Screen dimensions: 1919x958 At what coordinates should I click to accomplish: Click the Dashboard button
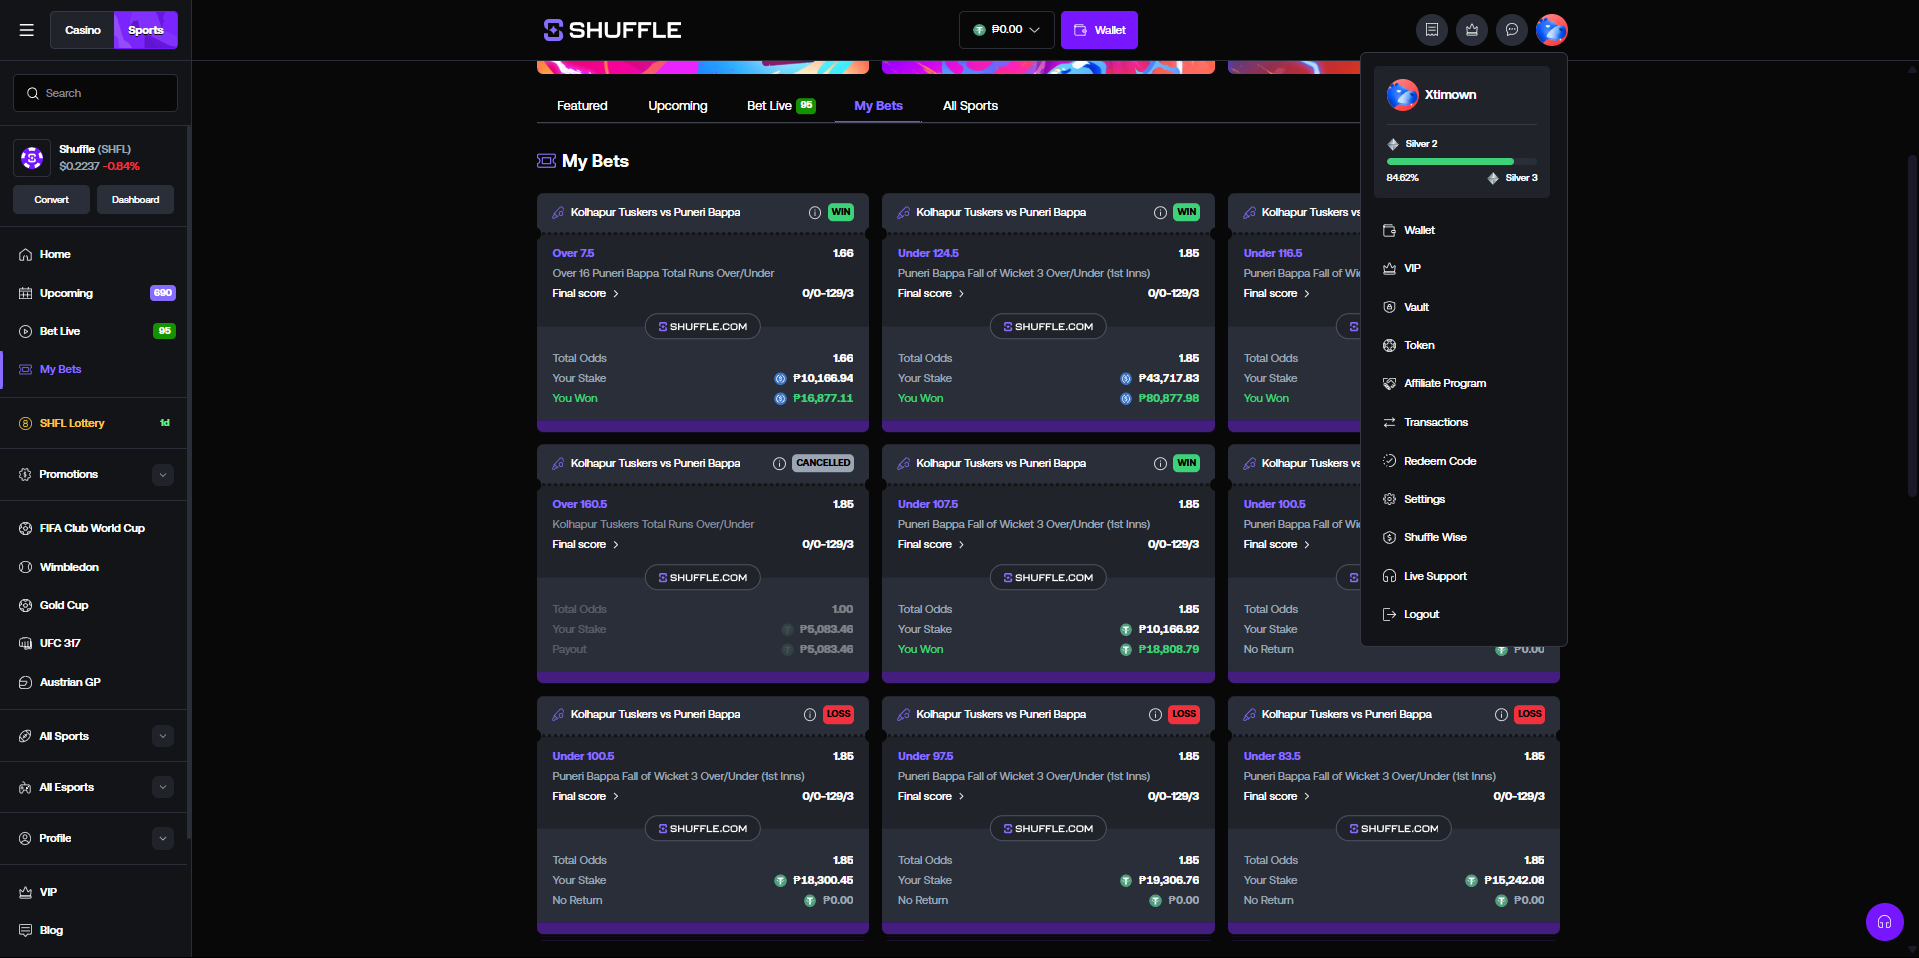click(x=135, y=200)
